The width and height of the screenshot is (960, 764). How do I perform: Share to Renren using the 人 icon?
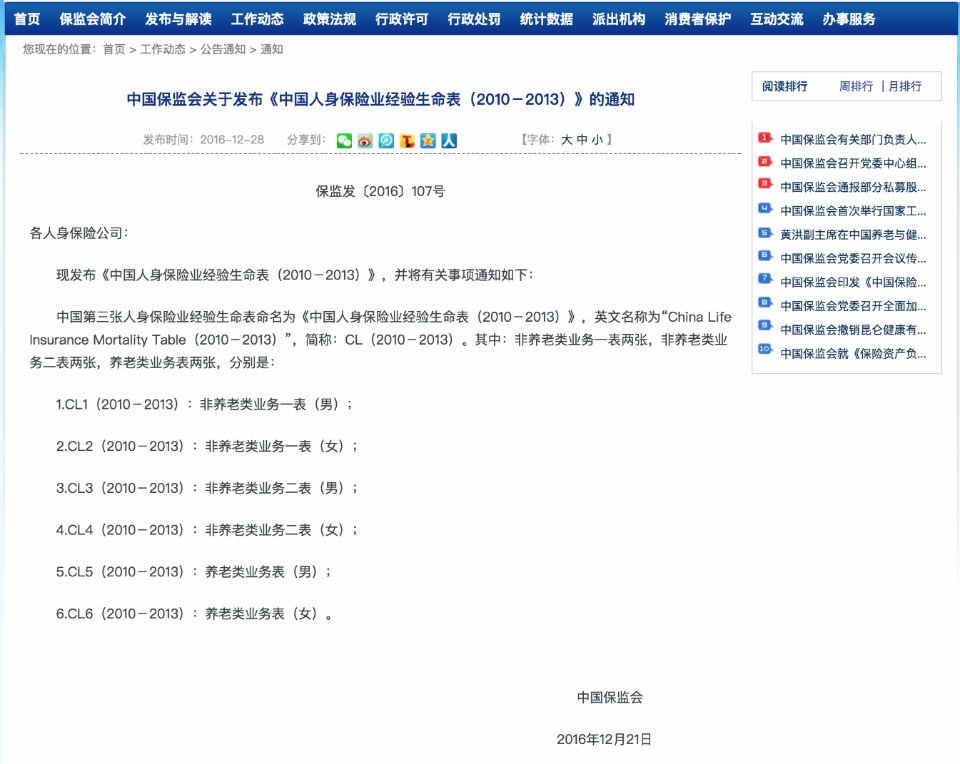point(449,140)
